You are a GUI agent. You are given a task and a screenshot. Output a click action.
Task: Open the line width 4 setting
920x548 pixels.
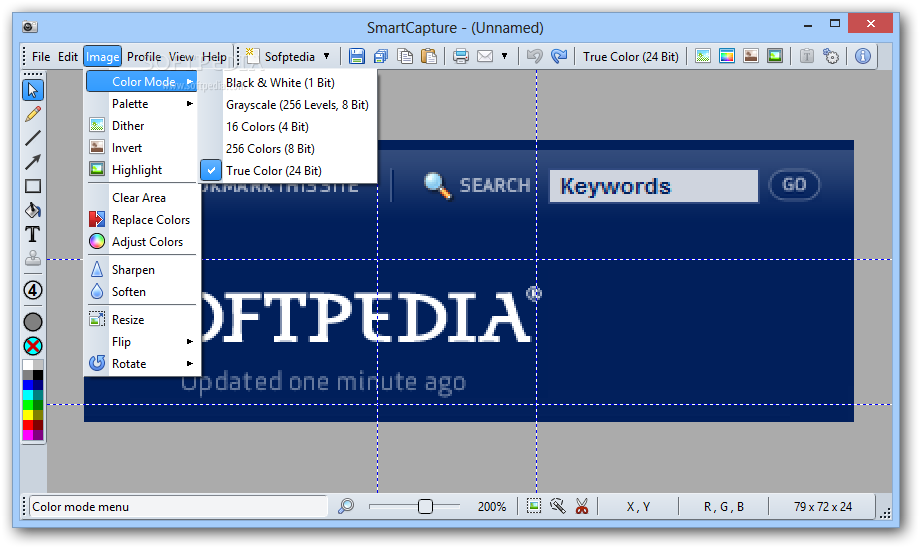click(x=33, y=290)
